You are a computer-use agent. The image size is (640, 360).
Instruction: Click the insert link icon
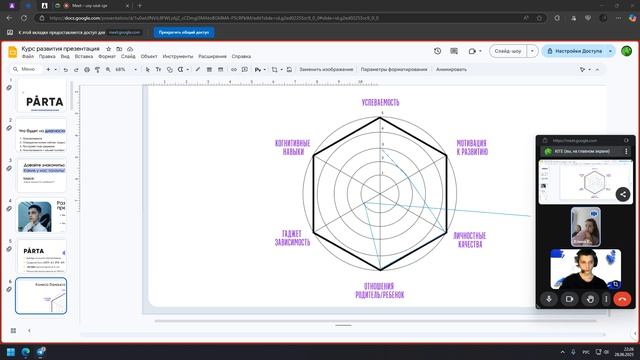pyautogui.click(x=234, y=70)
